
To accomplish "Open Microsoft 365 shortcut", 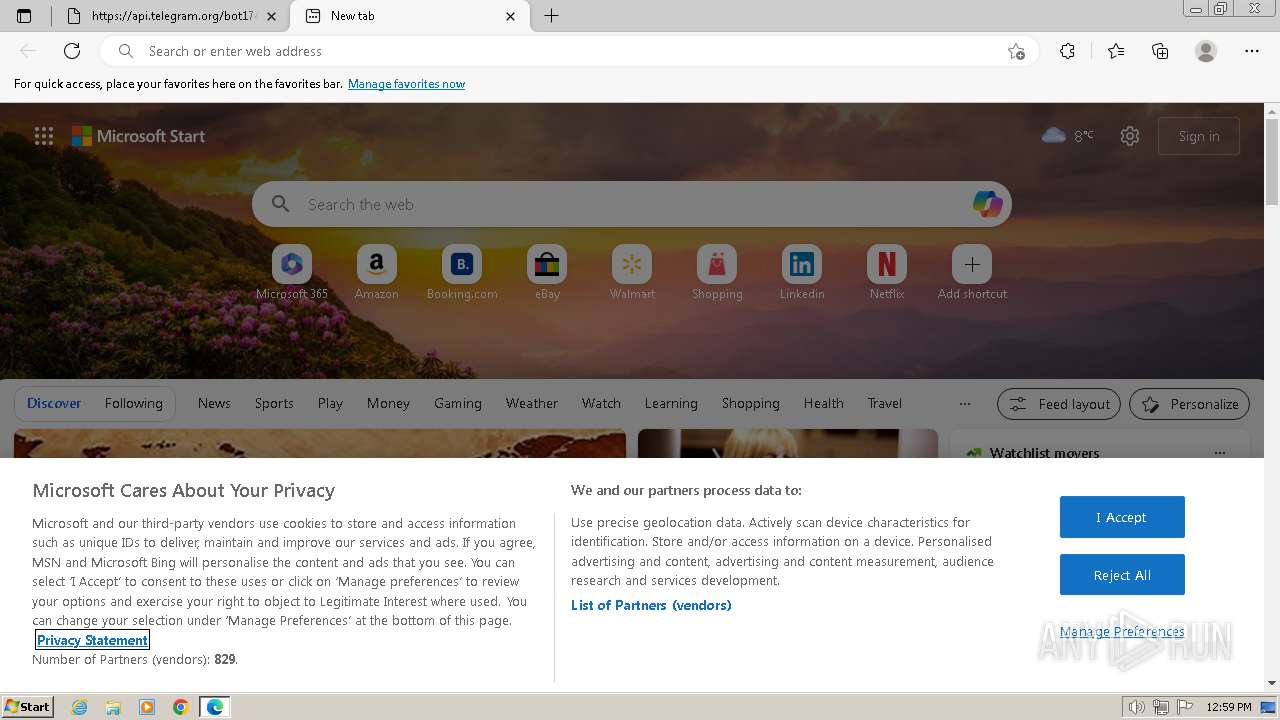I will pos(292,272).
